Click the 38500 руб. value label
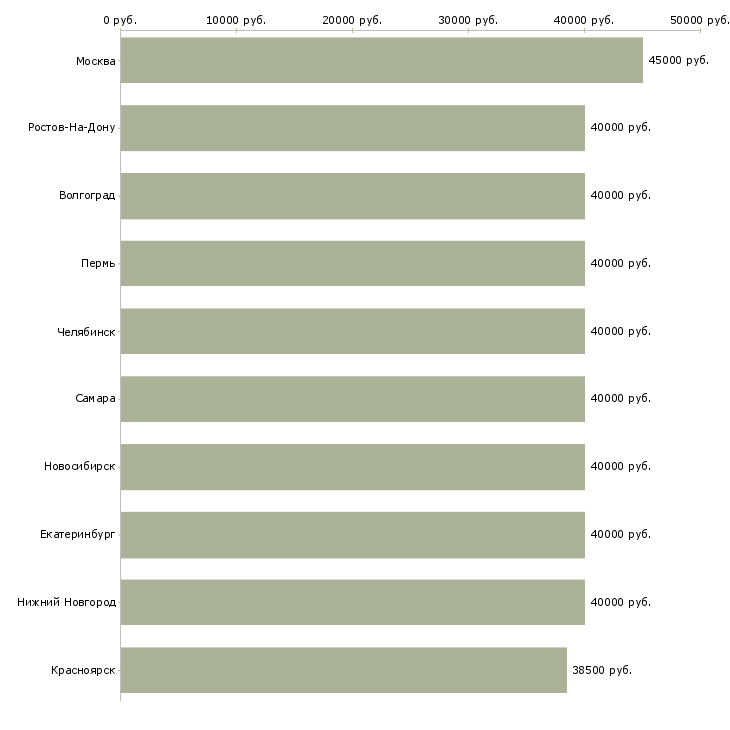 [x=602, y=670]
